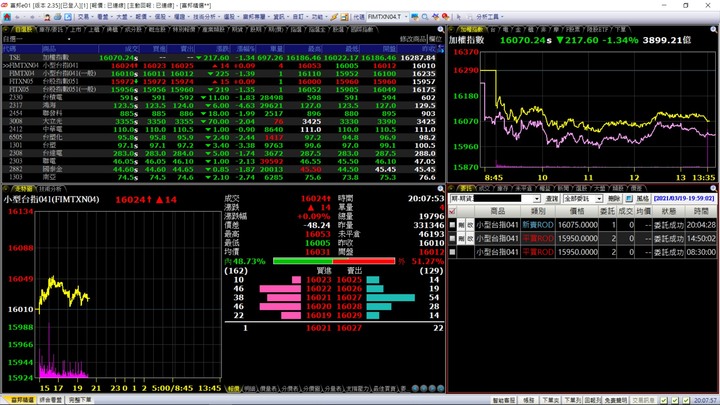The width and height of the screenshot is (720, 405).
Task: Switch to 上市 tab in watchlist
Action: click(75, 29)
